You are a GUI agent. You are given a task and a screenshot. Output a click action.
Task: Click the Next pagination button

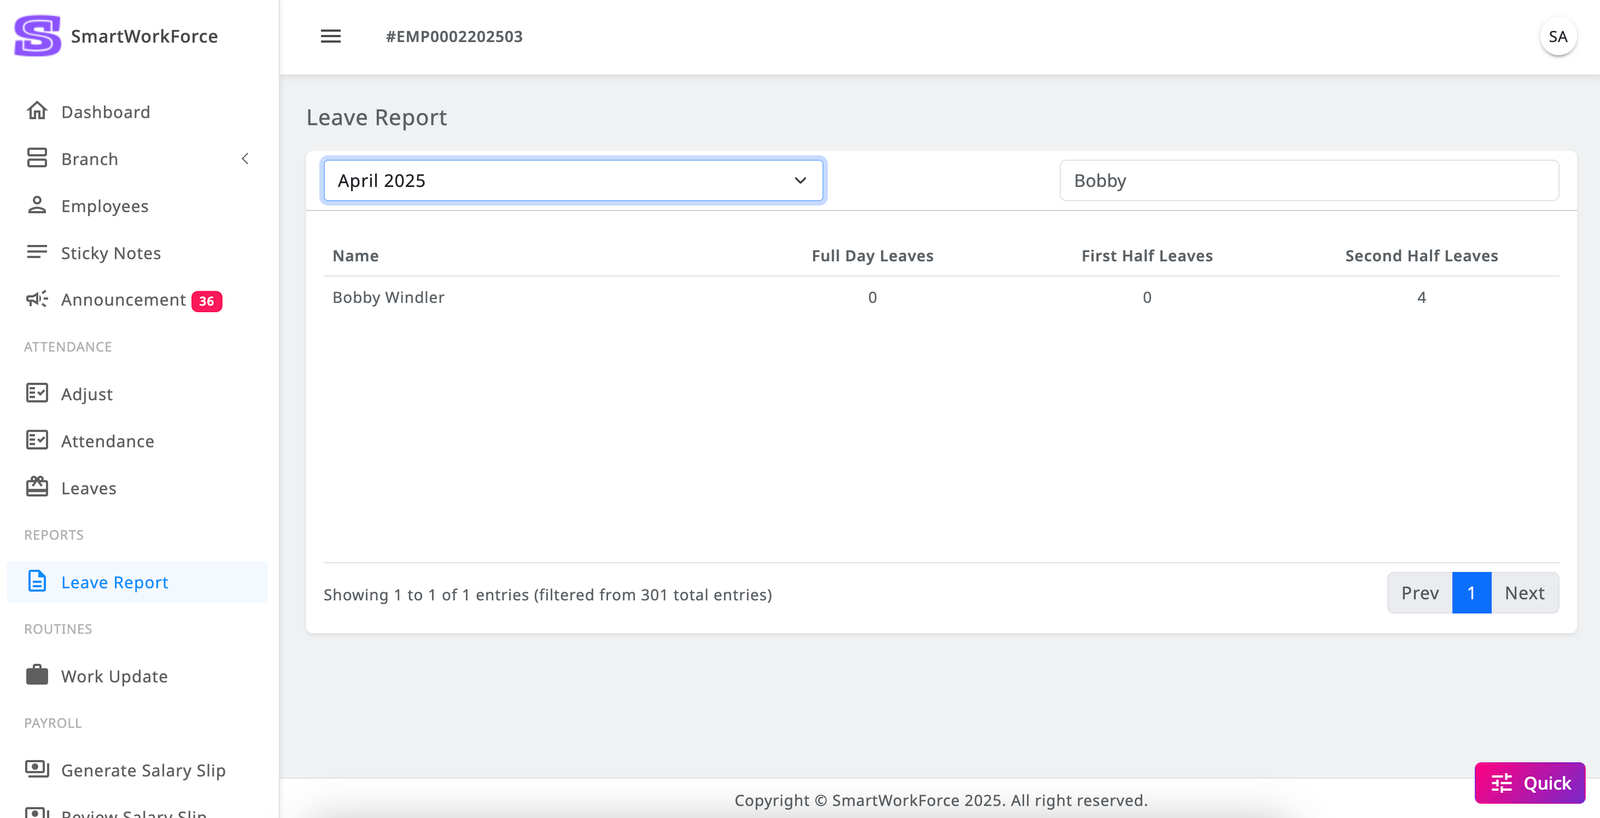pos(1524,593)
